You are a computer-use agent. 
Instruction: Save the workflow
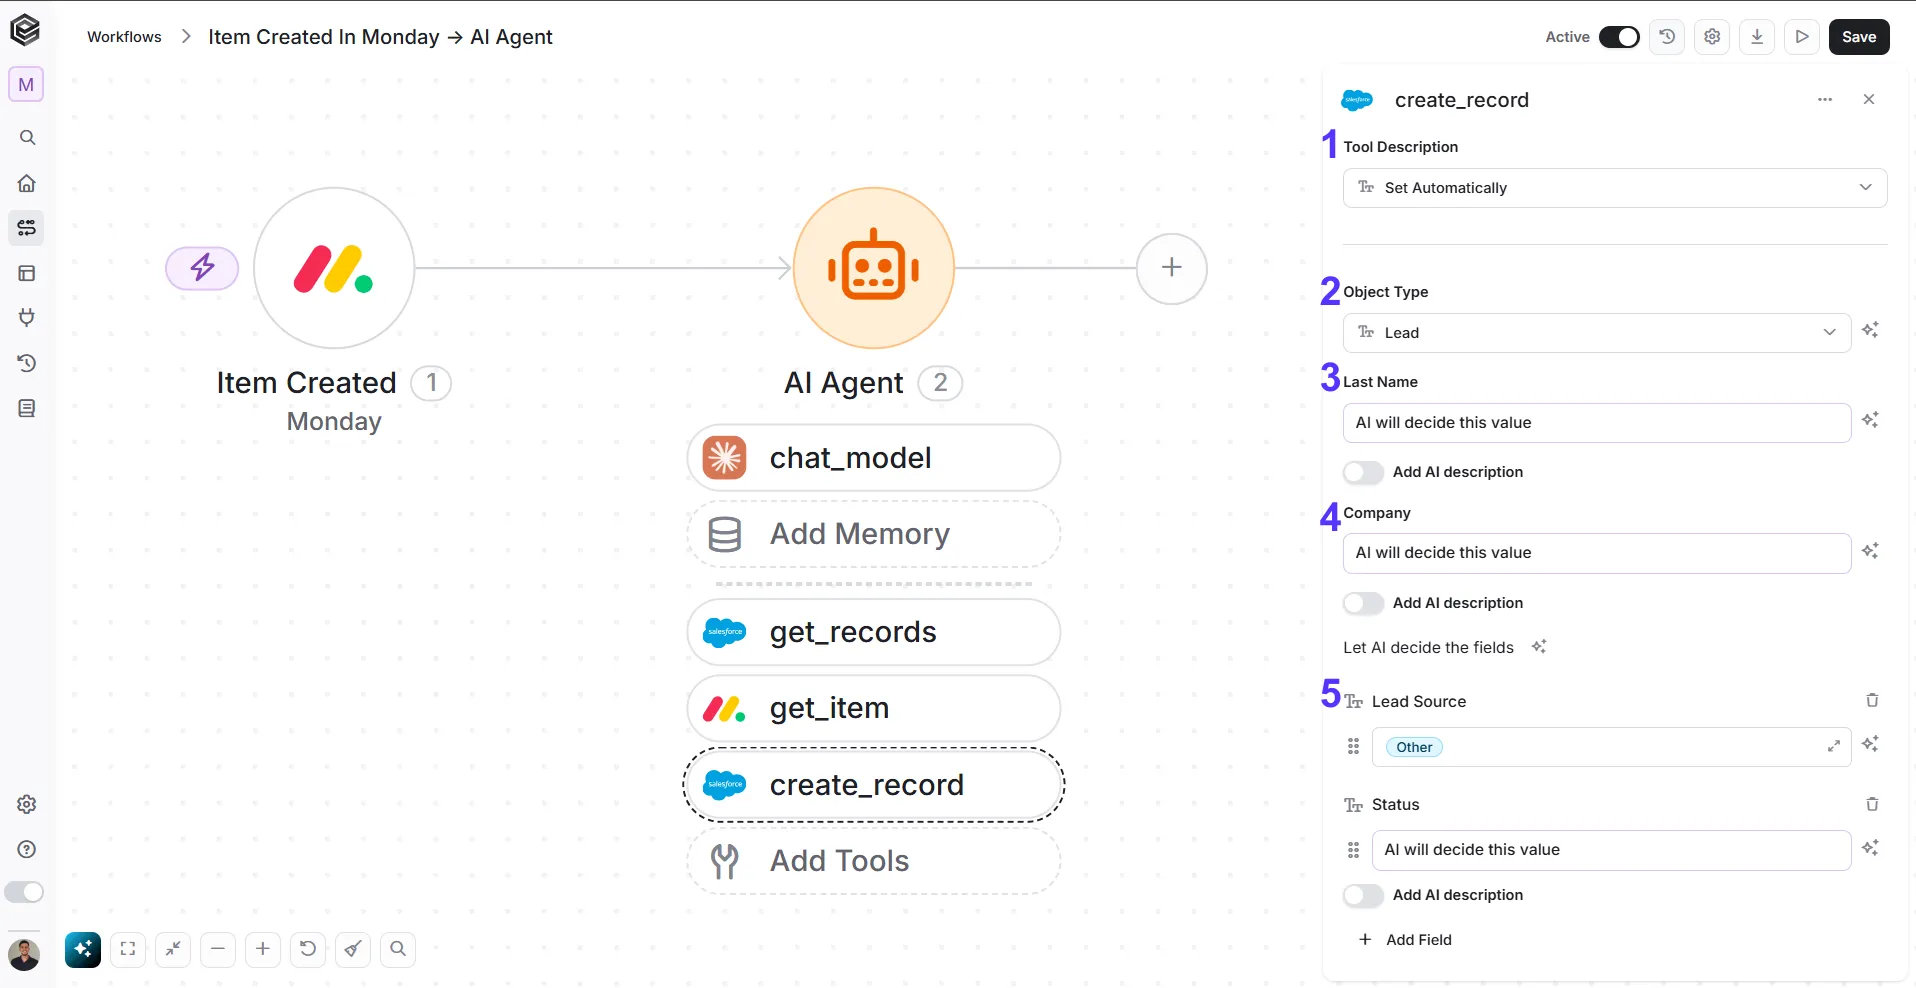1859,37
